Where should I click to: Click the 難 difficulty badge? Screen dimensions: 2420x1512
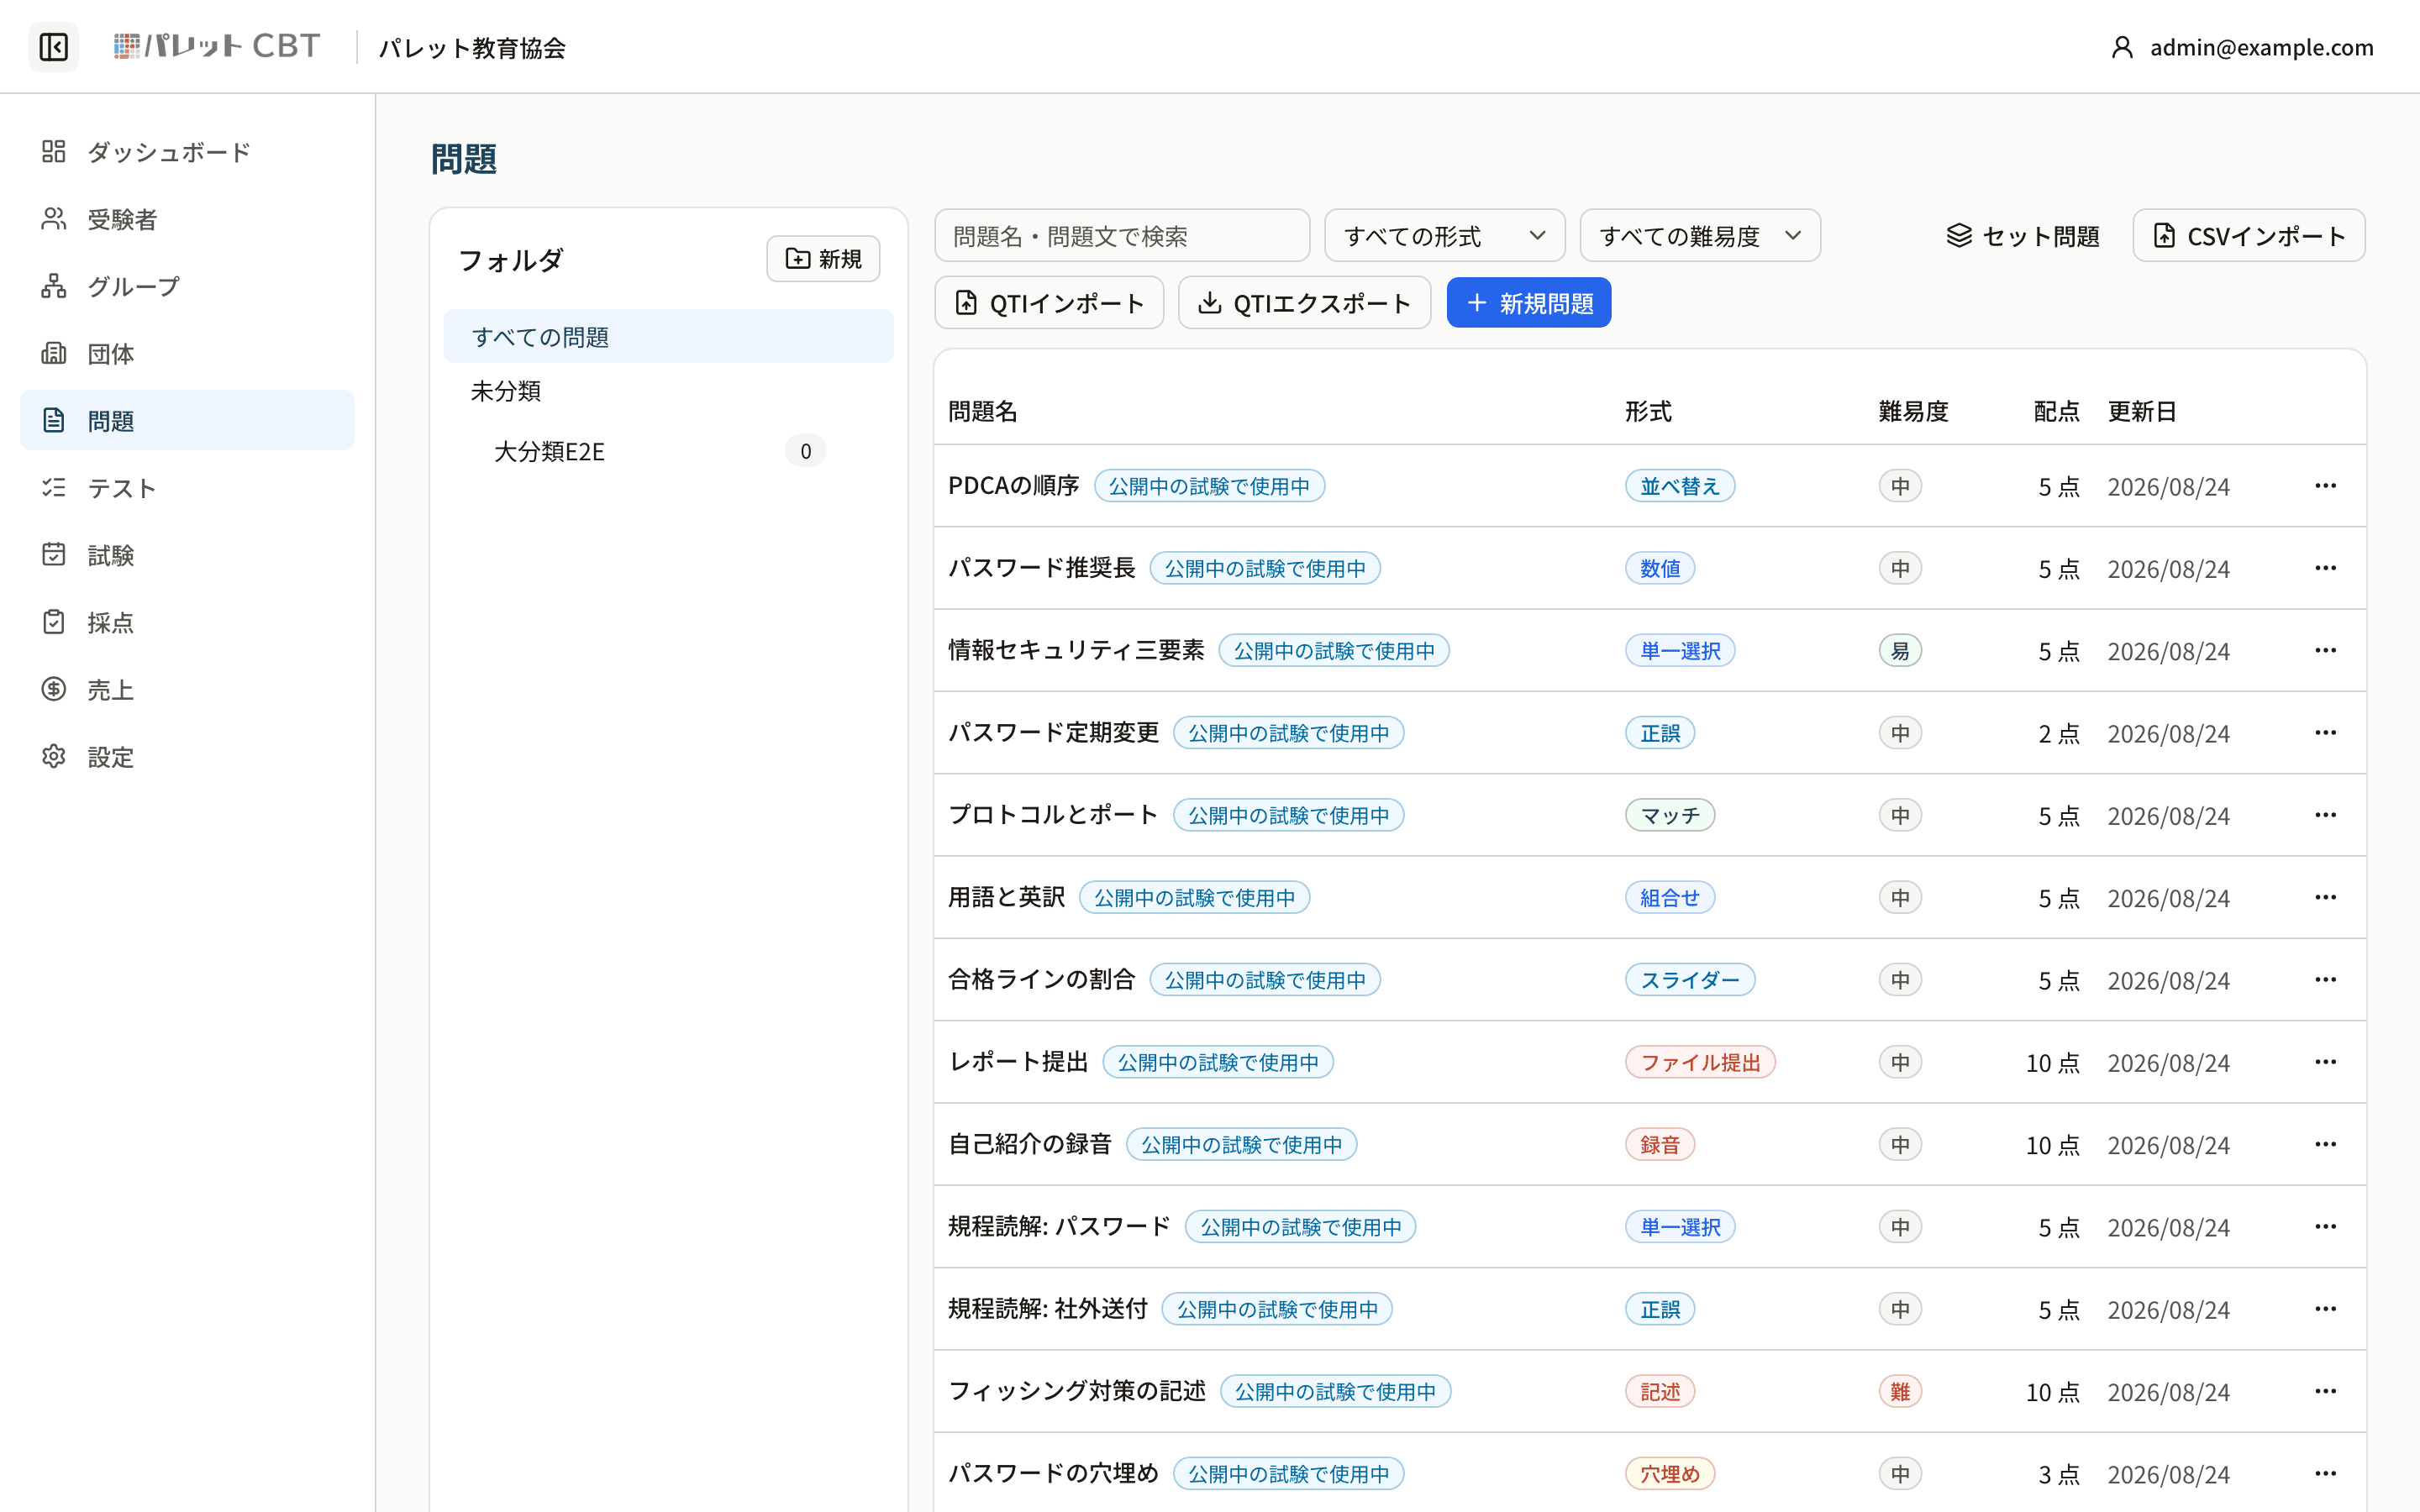1899,1391
